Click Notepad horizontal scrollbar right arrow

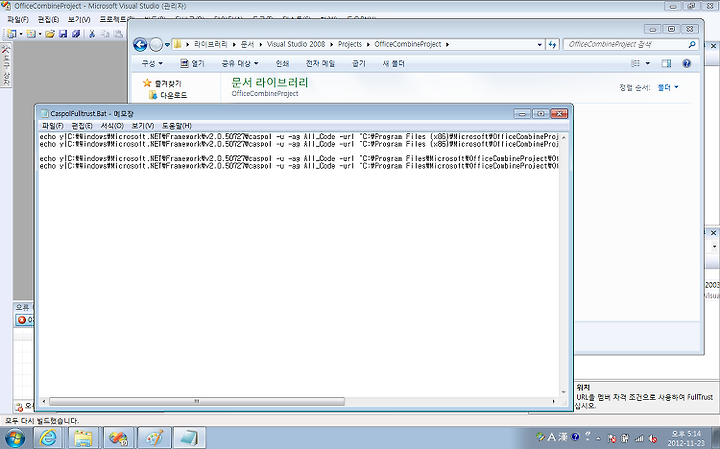(553, 401)
